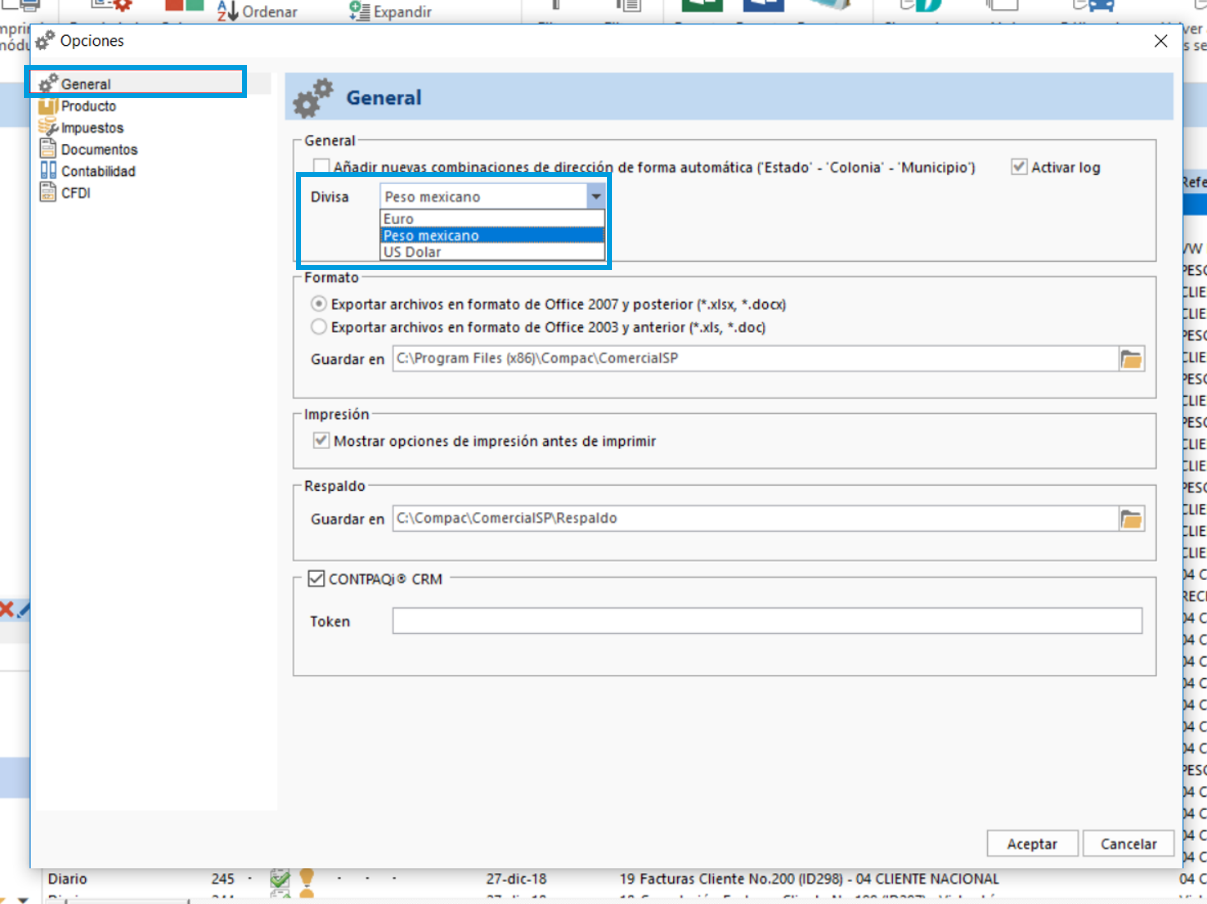Screen dimensions: 1207x904
Task: Select Office 2003 export format option
Action: (319, 327)
